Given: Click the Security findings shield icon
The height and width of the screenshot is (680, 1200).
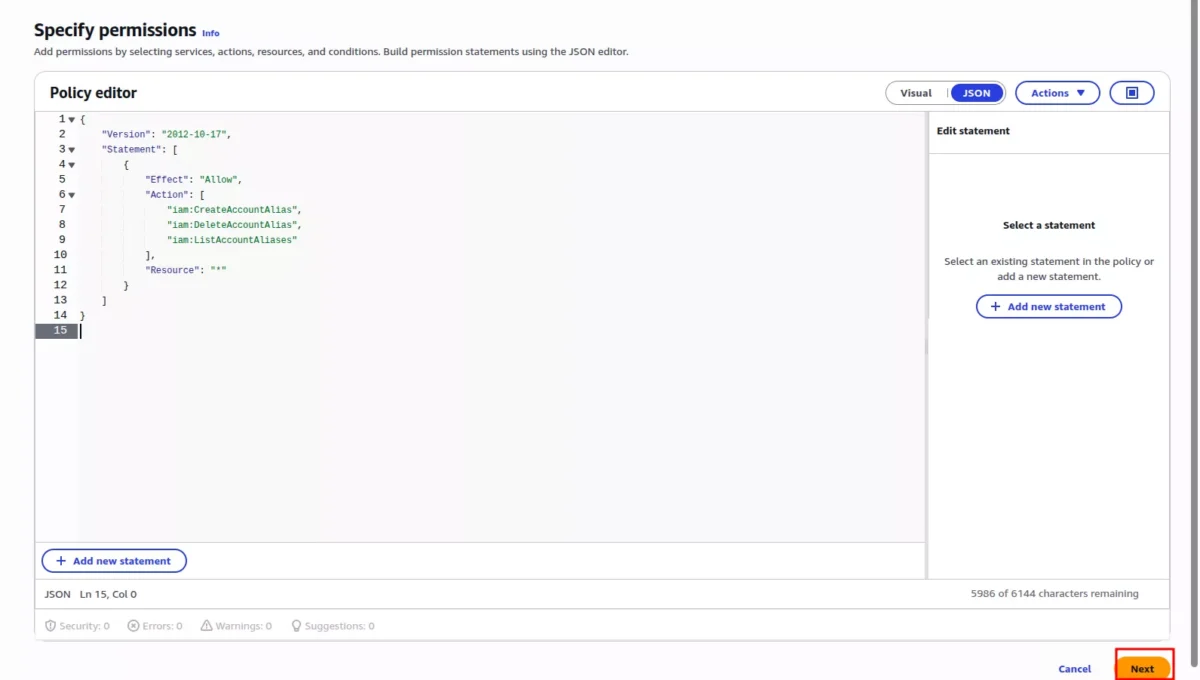Looking at the screenshot, I should (x=51, y=626).
